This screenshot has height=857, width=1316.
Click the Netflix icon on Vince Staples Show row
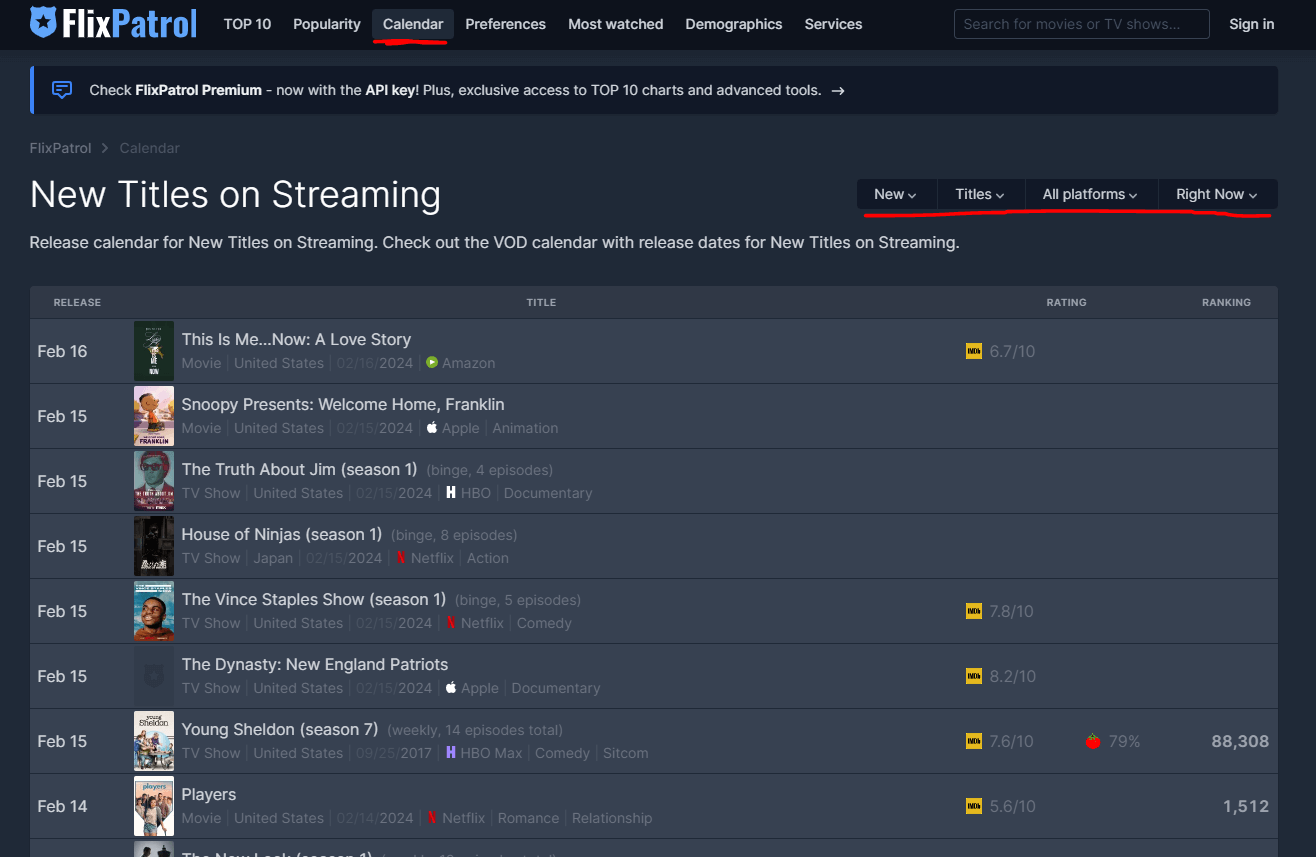point(451,623)
